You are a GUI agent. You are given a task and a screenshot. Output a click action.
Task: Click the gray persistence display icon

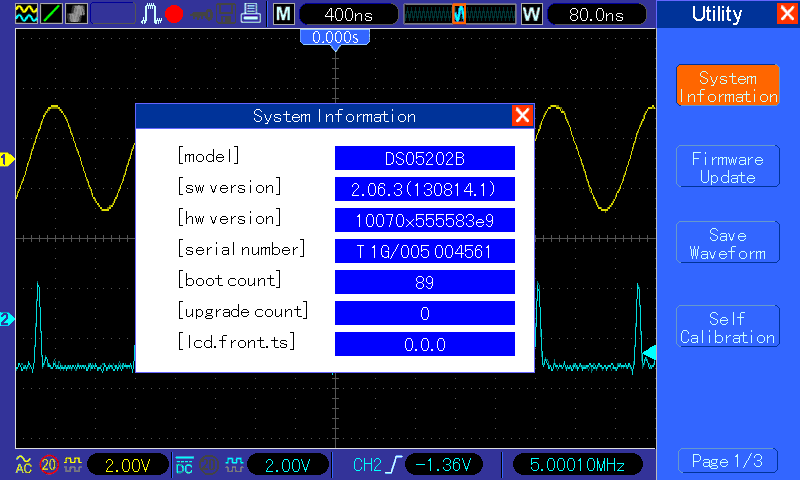tap(77, 14)
